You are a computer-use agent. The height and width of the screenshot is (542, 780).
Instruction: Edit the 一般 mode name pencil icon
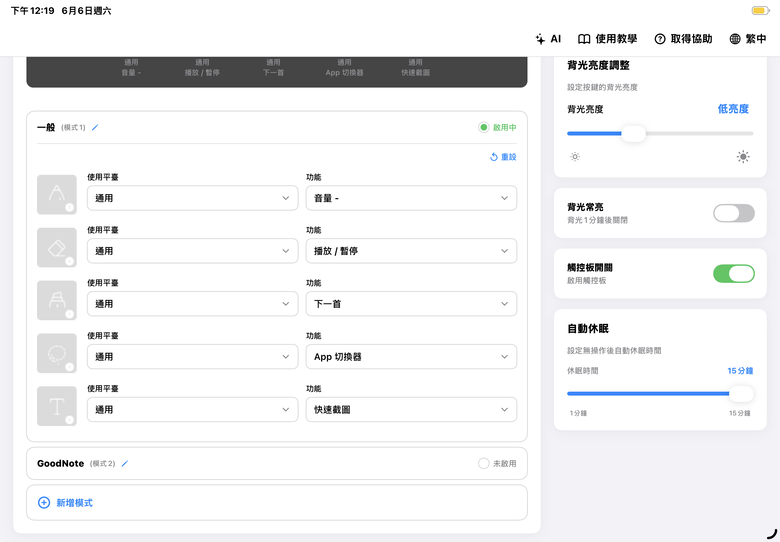click(95, 128)
